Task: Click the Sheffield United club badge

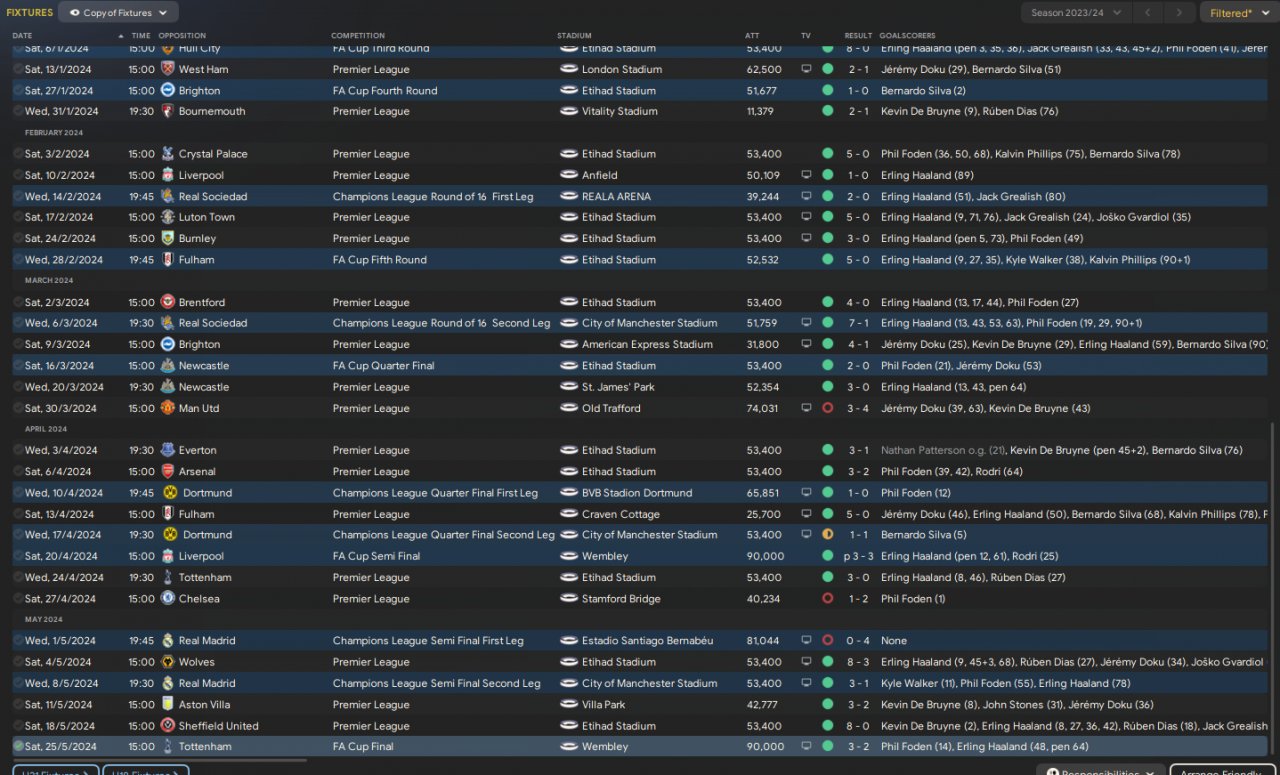Action: 167,726
